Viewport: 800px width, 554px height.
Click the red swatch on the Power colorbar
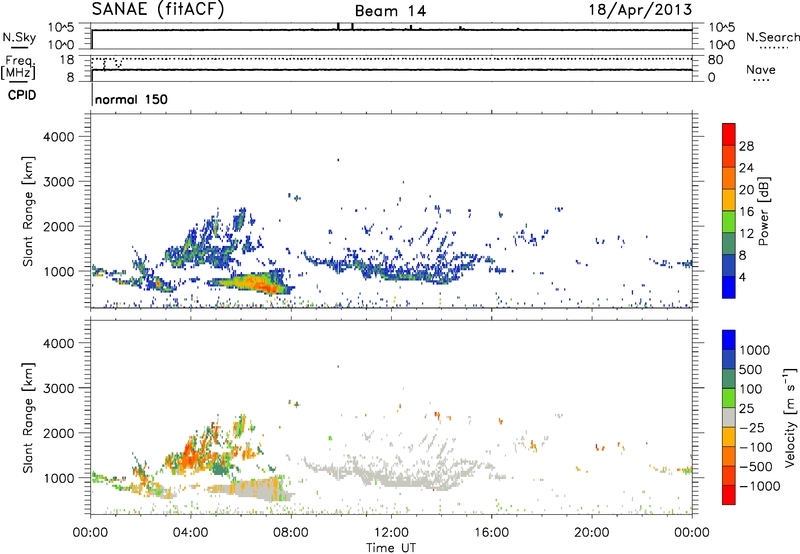[x=729, y=135]
